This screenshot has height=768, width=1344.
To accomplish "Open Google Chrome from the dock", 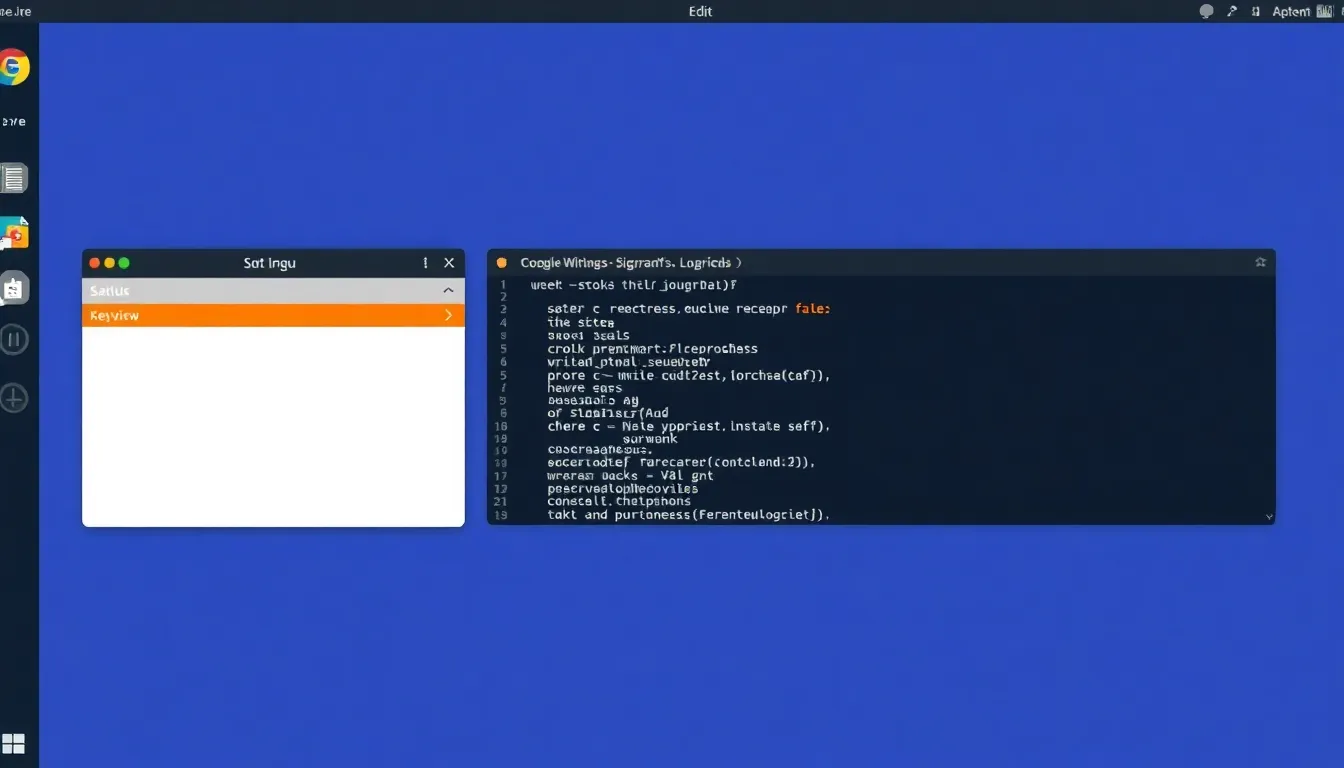I will 12,68.
